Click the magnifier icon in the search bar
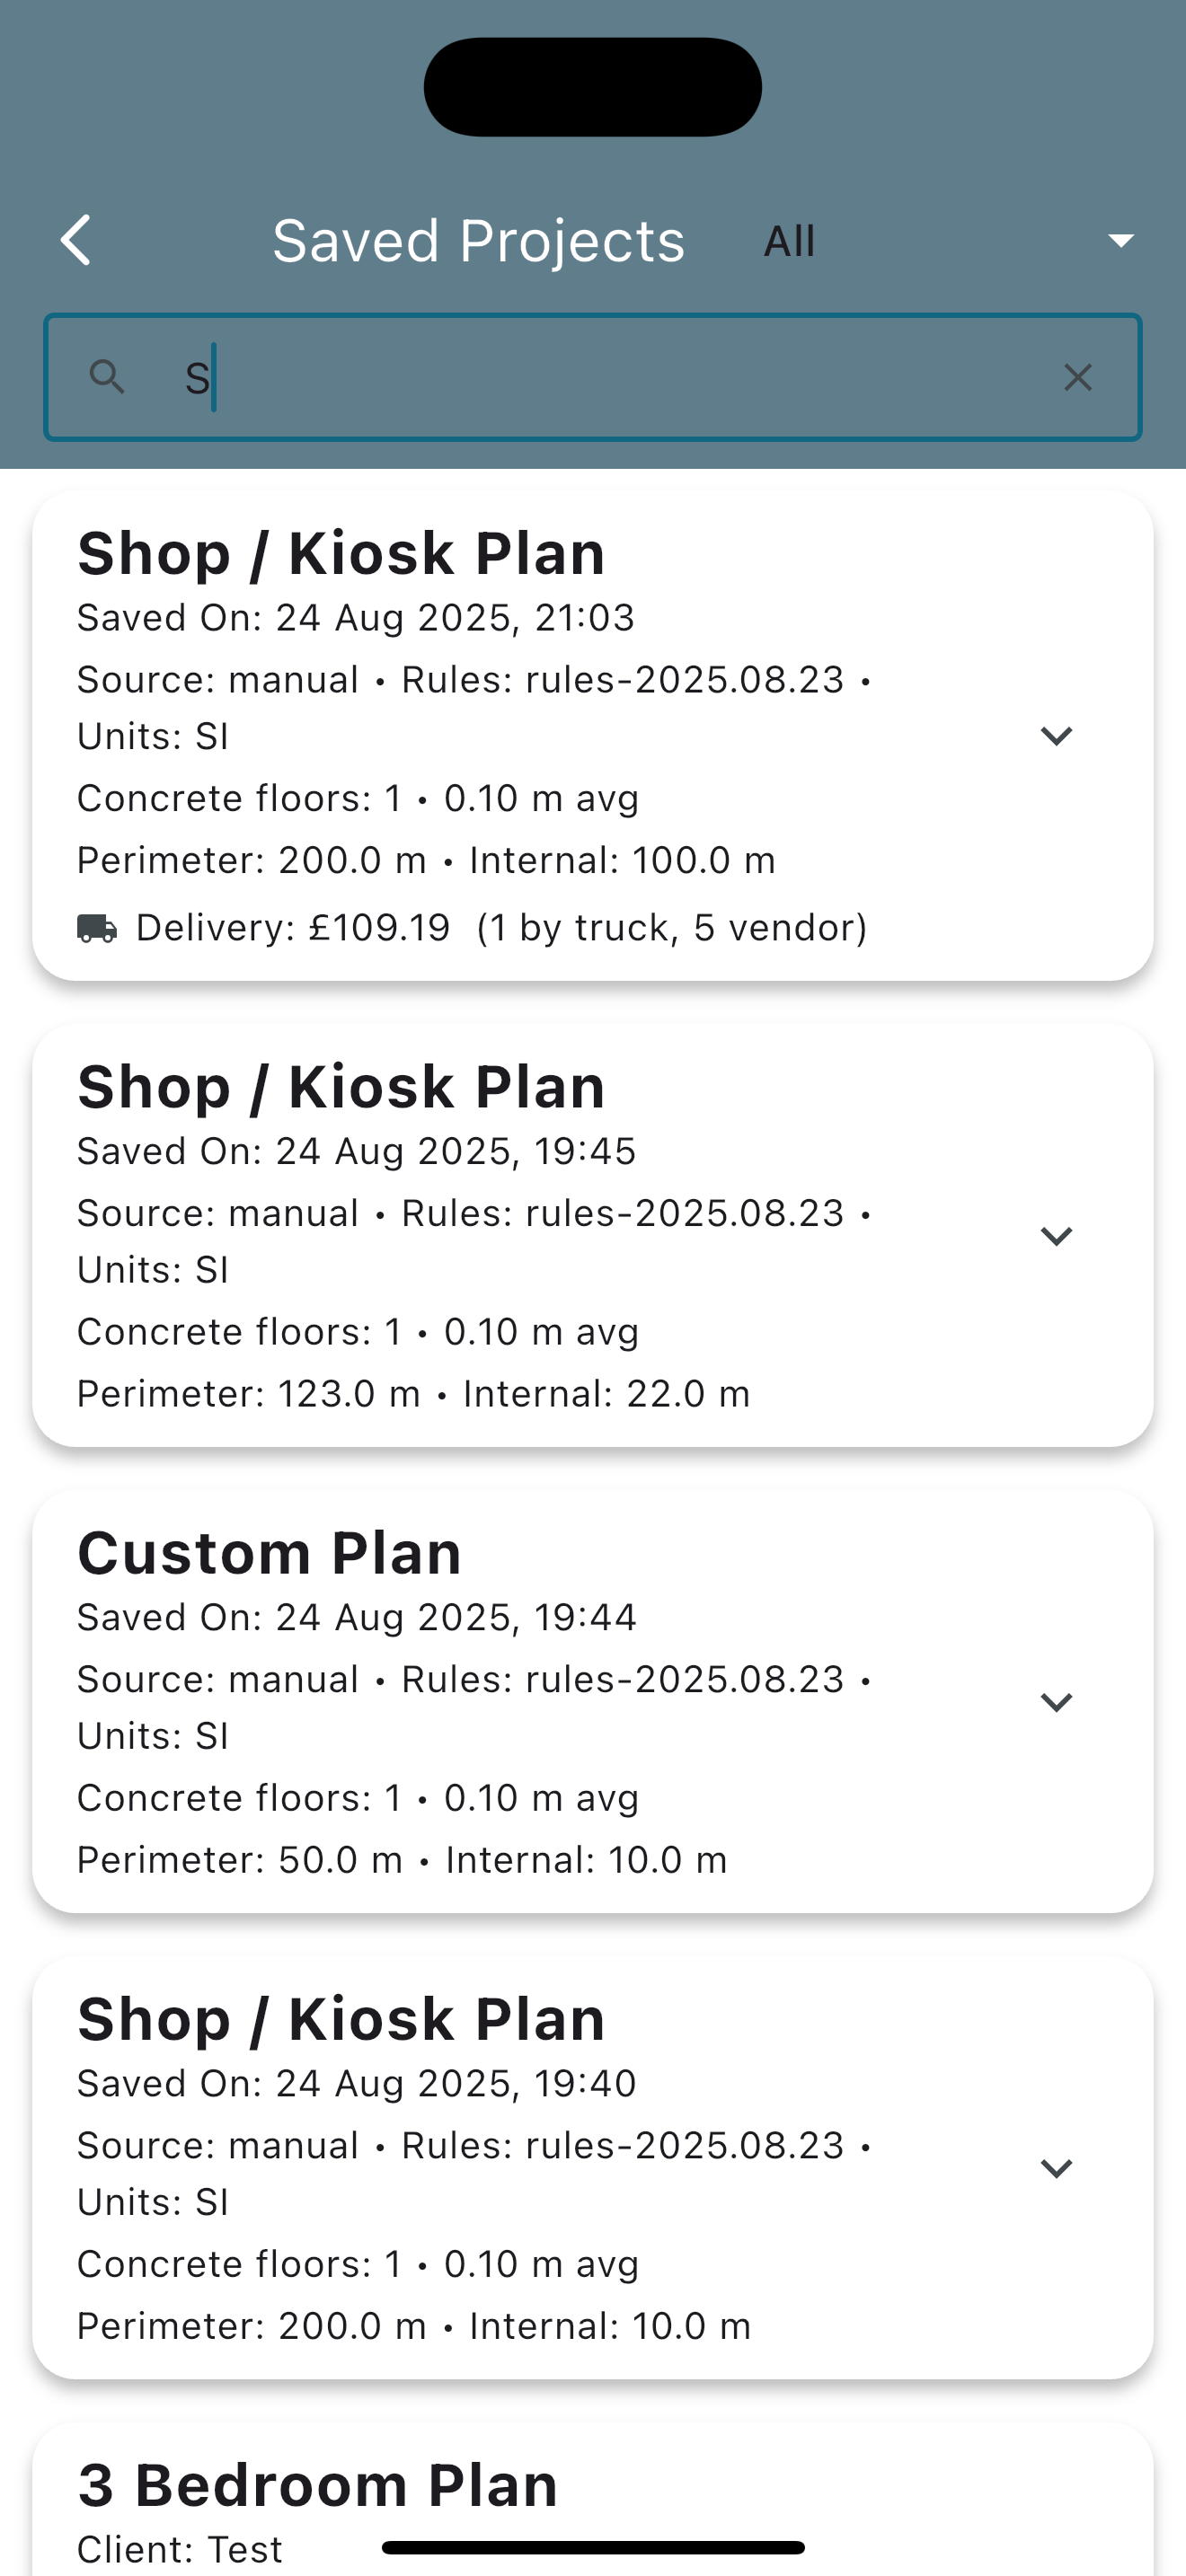The width and height of the screenshot is (1186, 2576). [x=107, y=377]
